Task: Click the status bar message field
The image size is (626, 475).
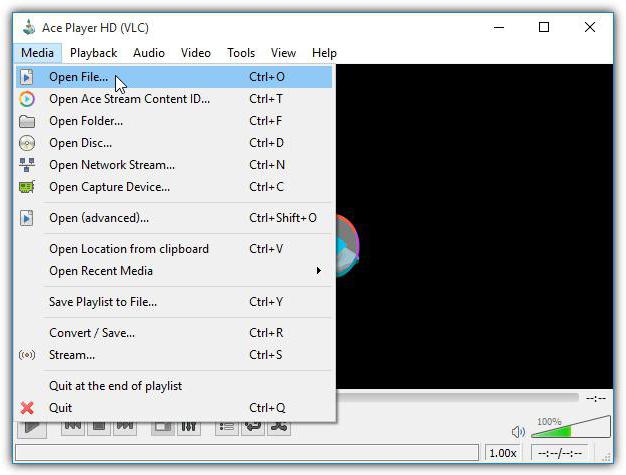Action: point(247,453)
